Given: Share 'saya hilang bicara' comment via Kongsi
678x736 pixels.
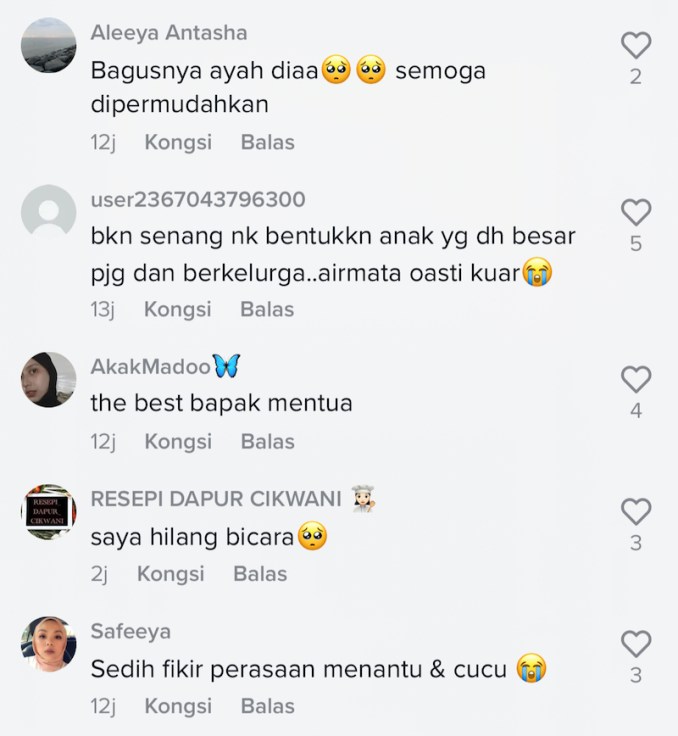Looking at the screenshot, I should [x=170, y=574].
